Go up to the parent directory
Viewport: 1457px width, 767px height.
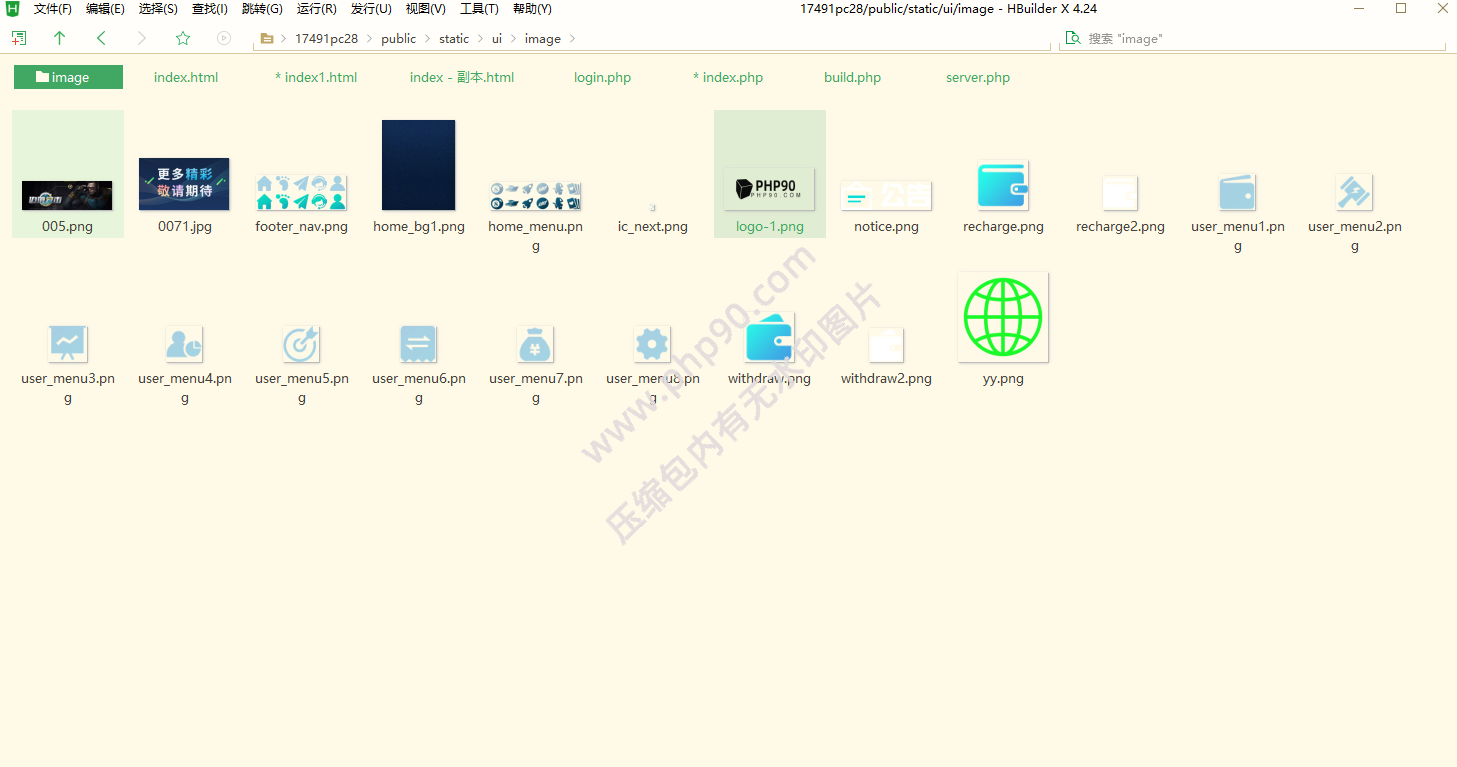click(59, 38)
